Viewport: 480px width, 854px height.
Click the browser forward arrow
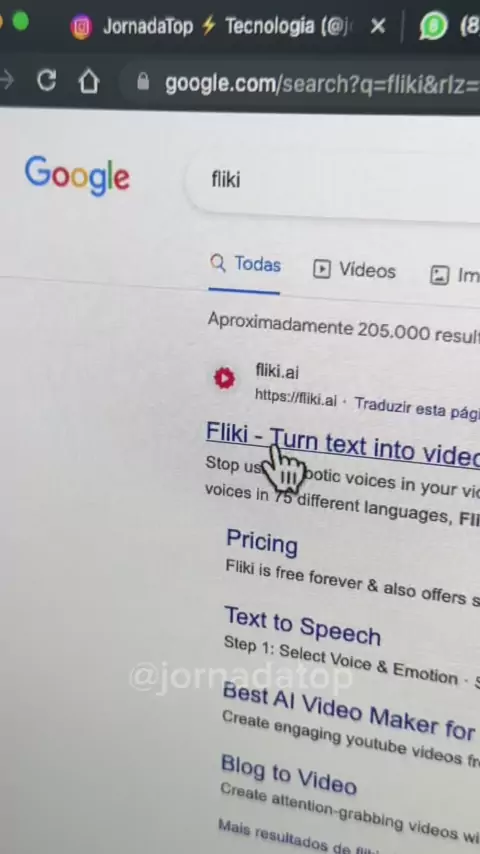click(7, 81)
